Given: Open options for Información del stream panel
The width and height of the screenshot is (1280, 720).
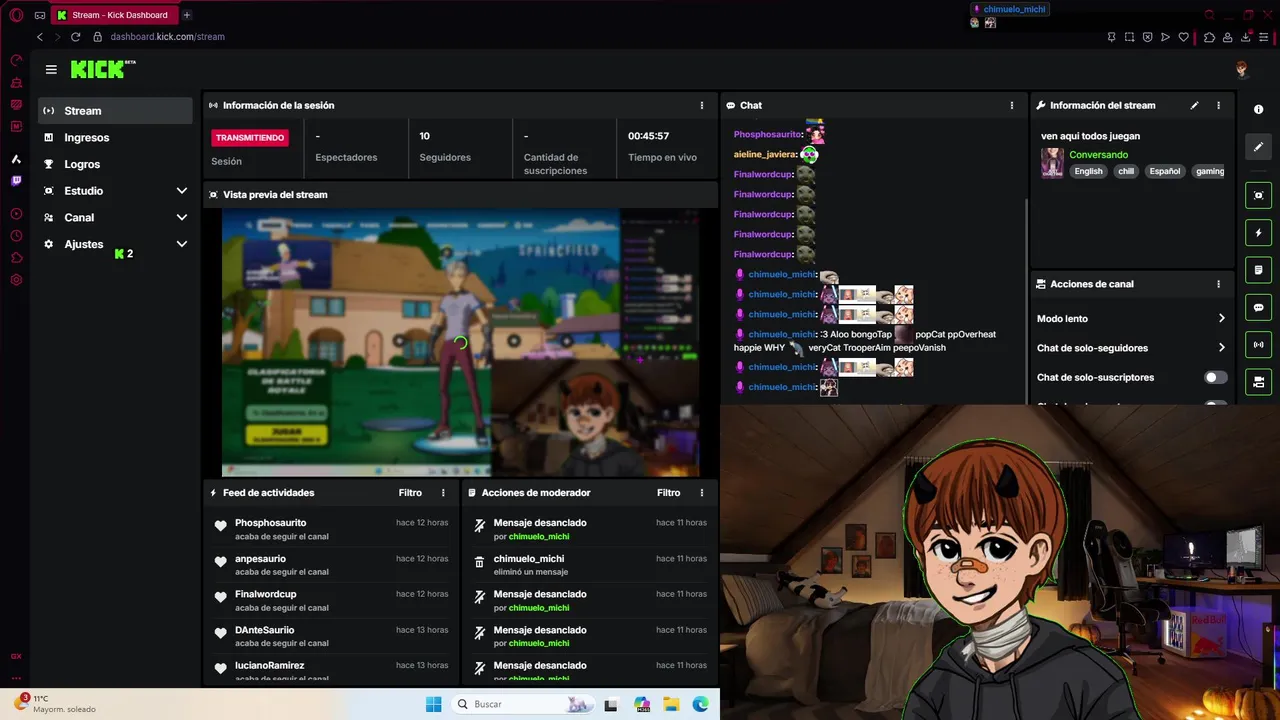Looking at the screenshot, I should coord(1218,105).
